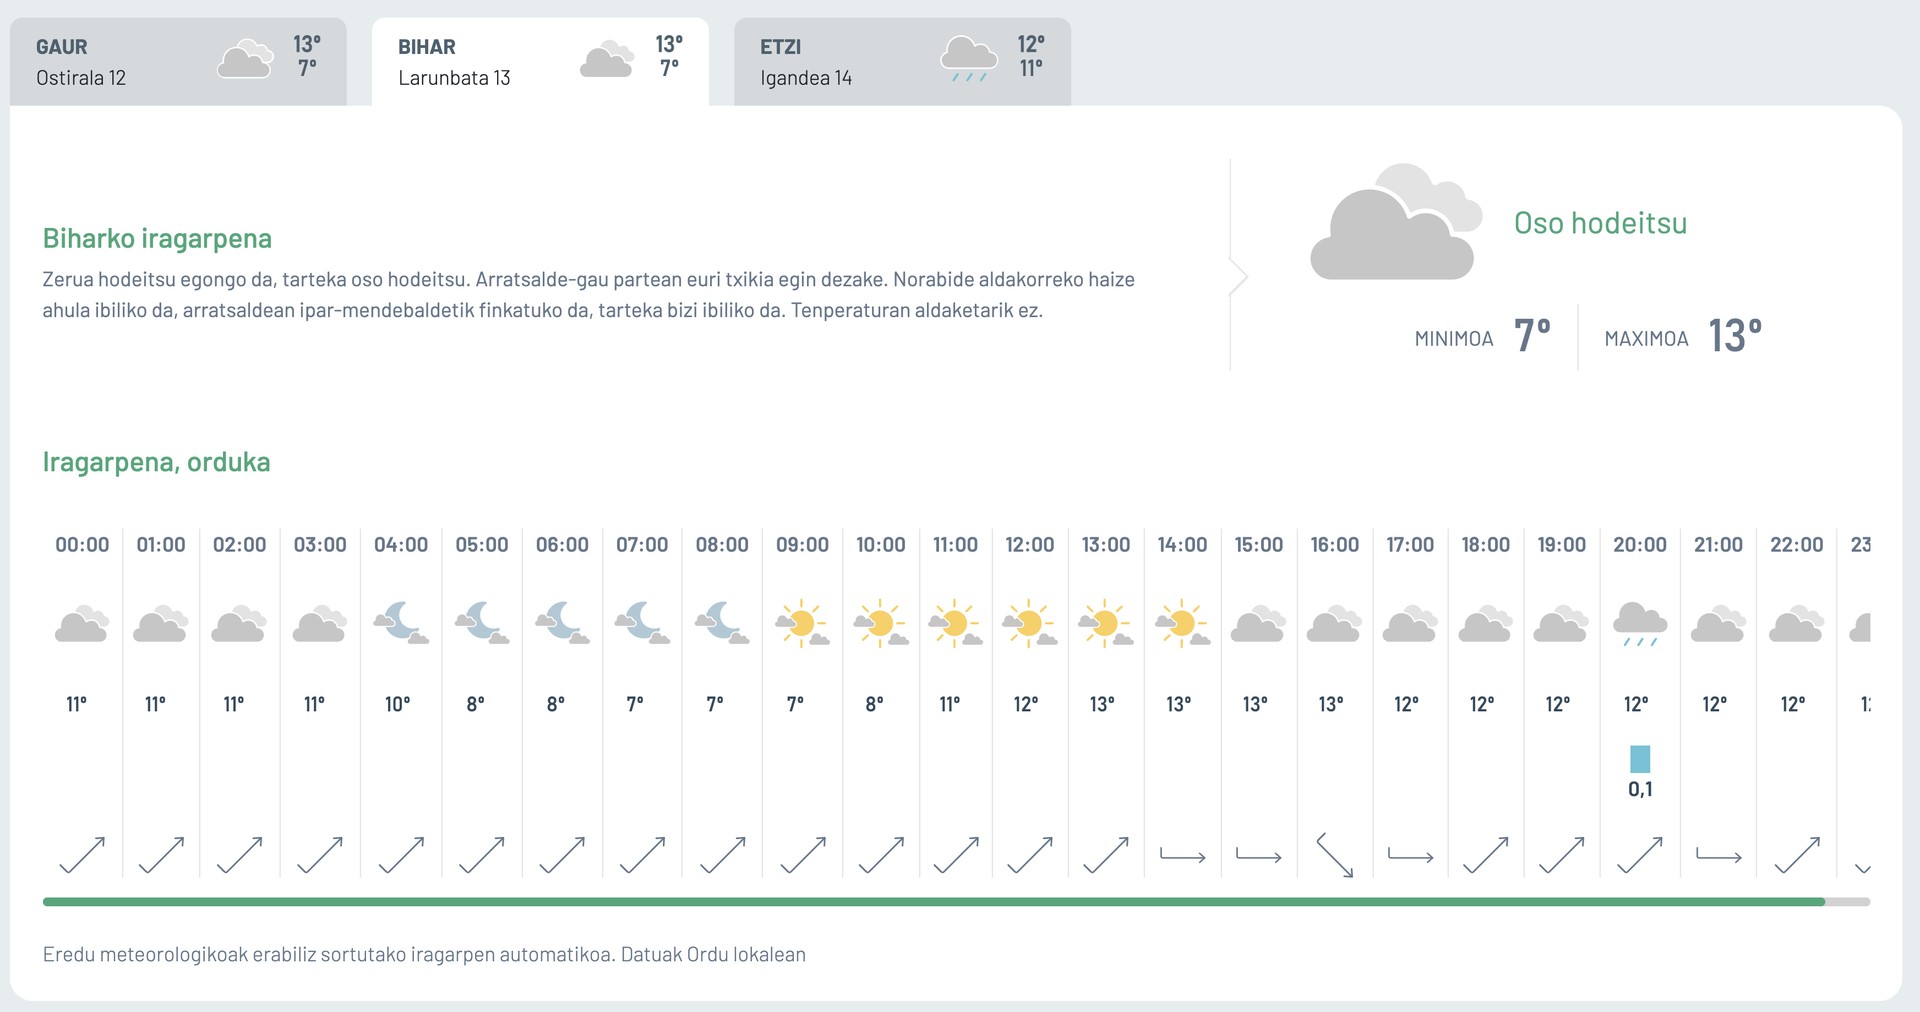This screenshot has height=1012, width=1920.
Task: Click the cloud icon at 15:00
Action: [x=1258, y=623]
